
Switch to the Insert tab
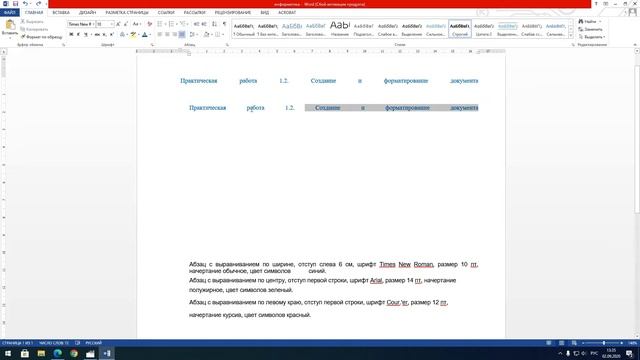click(61, 13)
